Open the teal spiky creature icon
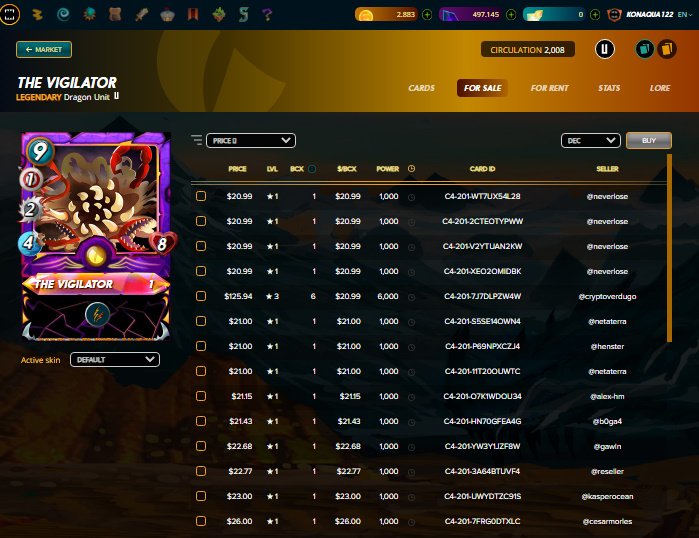This screenshot has height=538, width=699. point(89,14)
